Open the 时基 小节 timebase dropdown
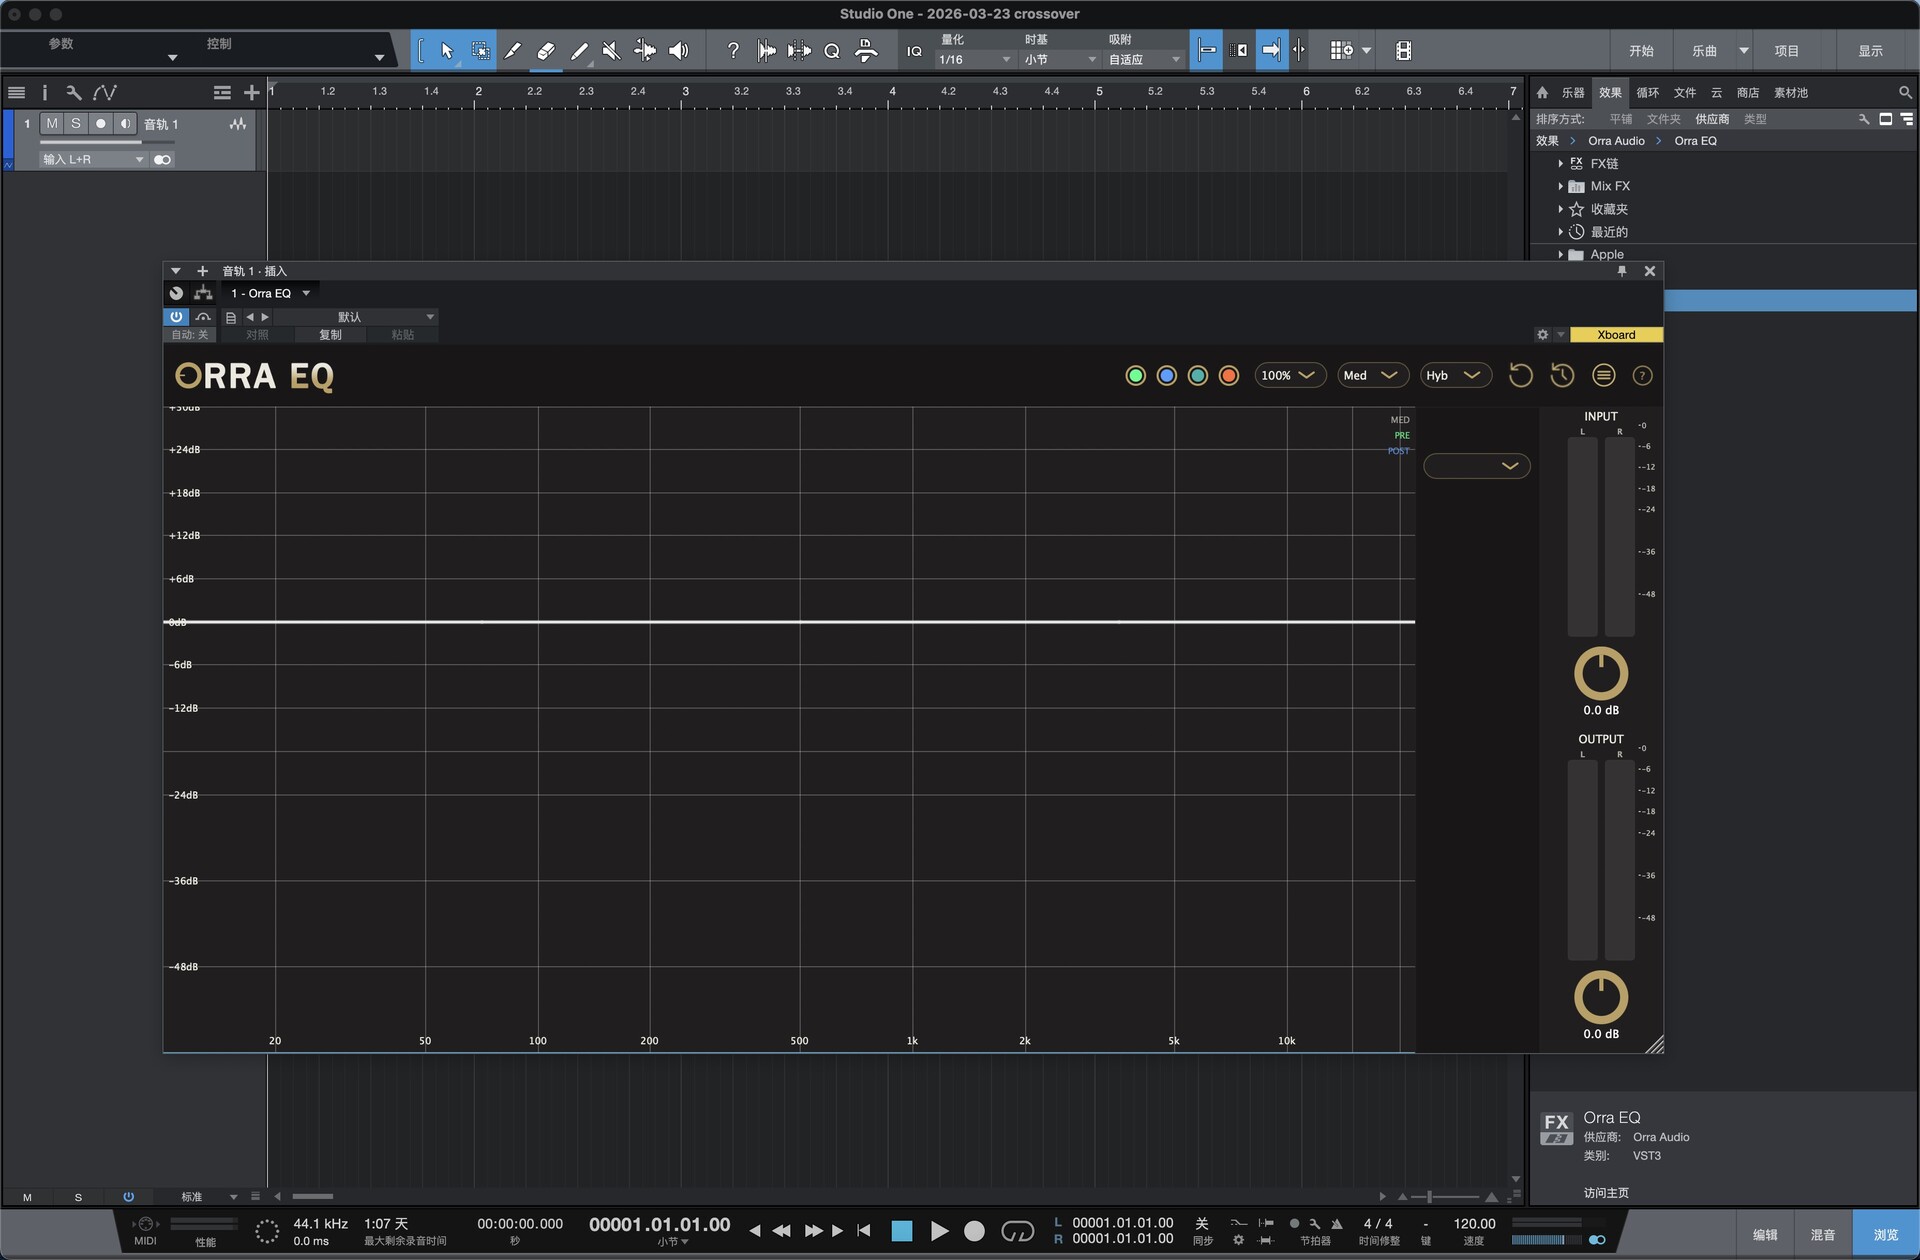The width and height of the screenshot is (1920, 1260). 1059,60
